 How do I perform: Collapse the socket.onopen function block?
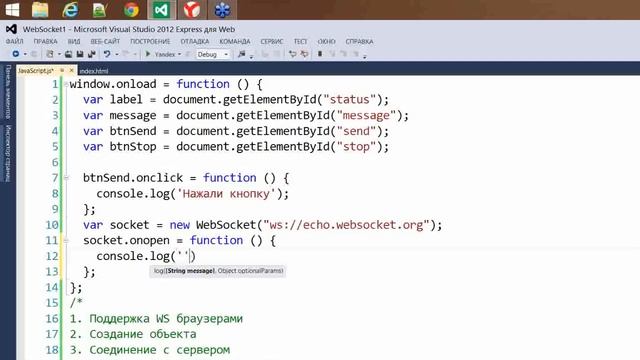66,240
